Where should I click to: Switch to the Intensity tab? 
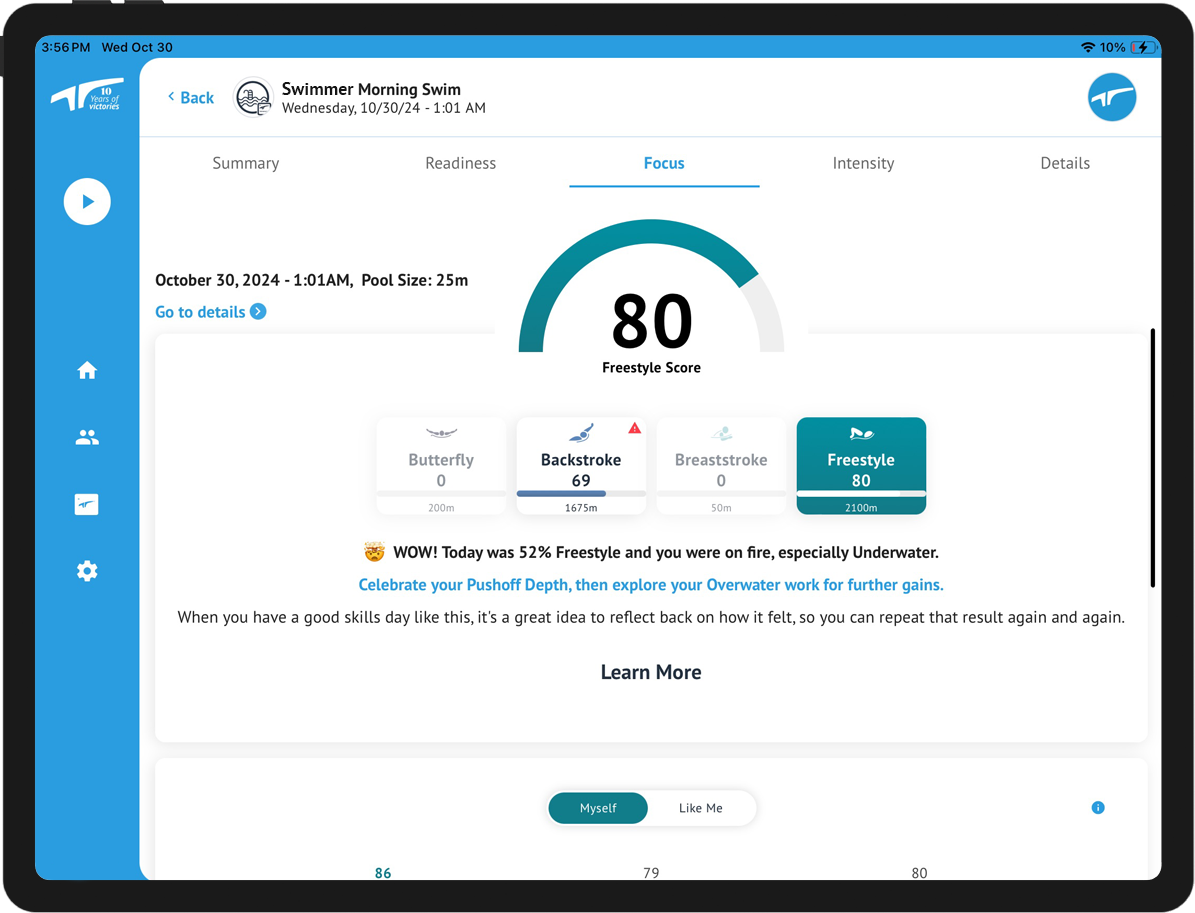(x=863, y=163)
